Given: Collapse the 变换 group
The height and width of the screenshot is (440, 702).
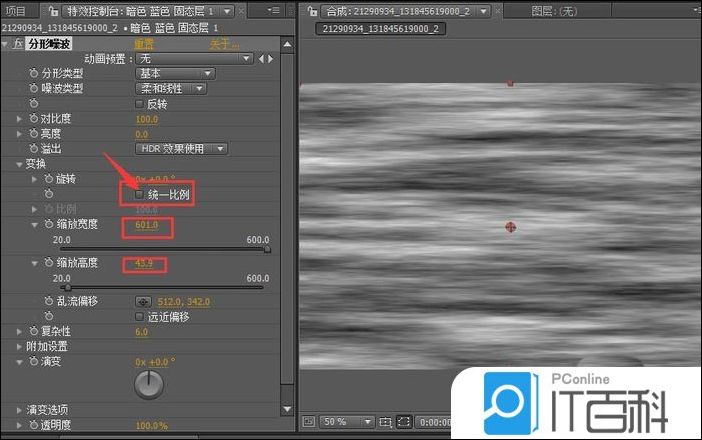Looking at the screenshot, I should coord(19,164).
